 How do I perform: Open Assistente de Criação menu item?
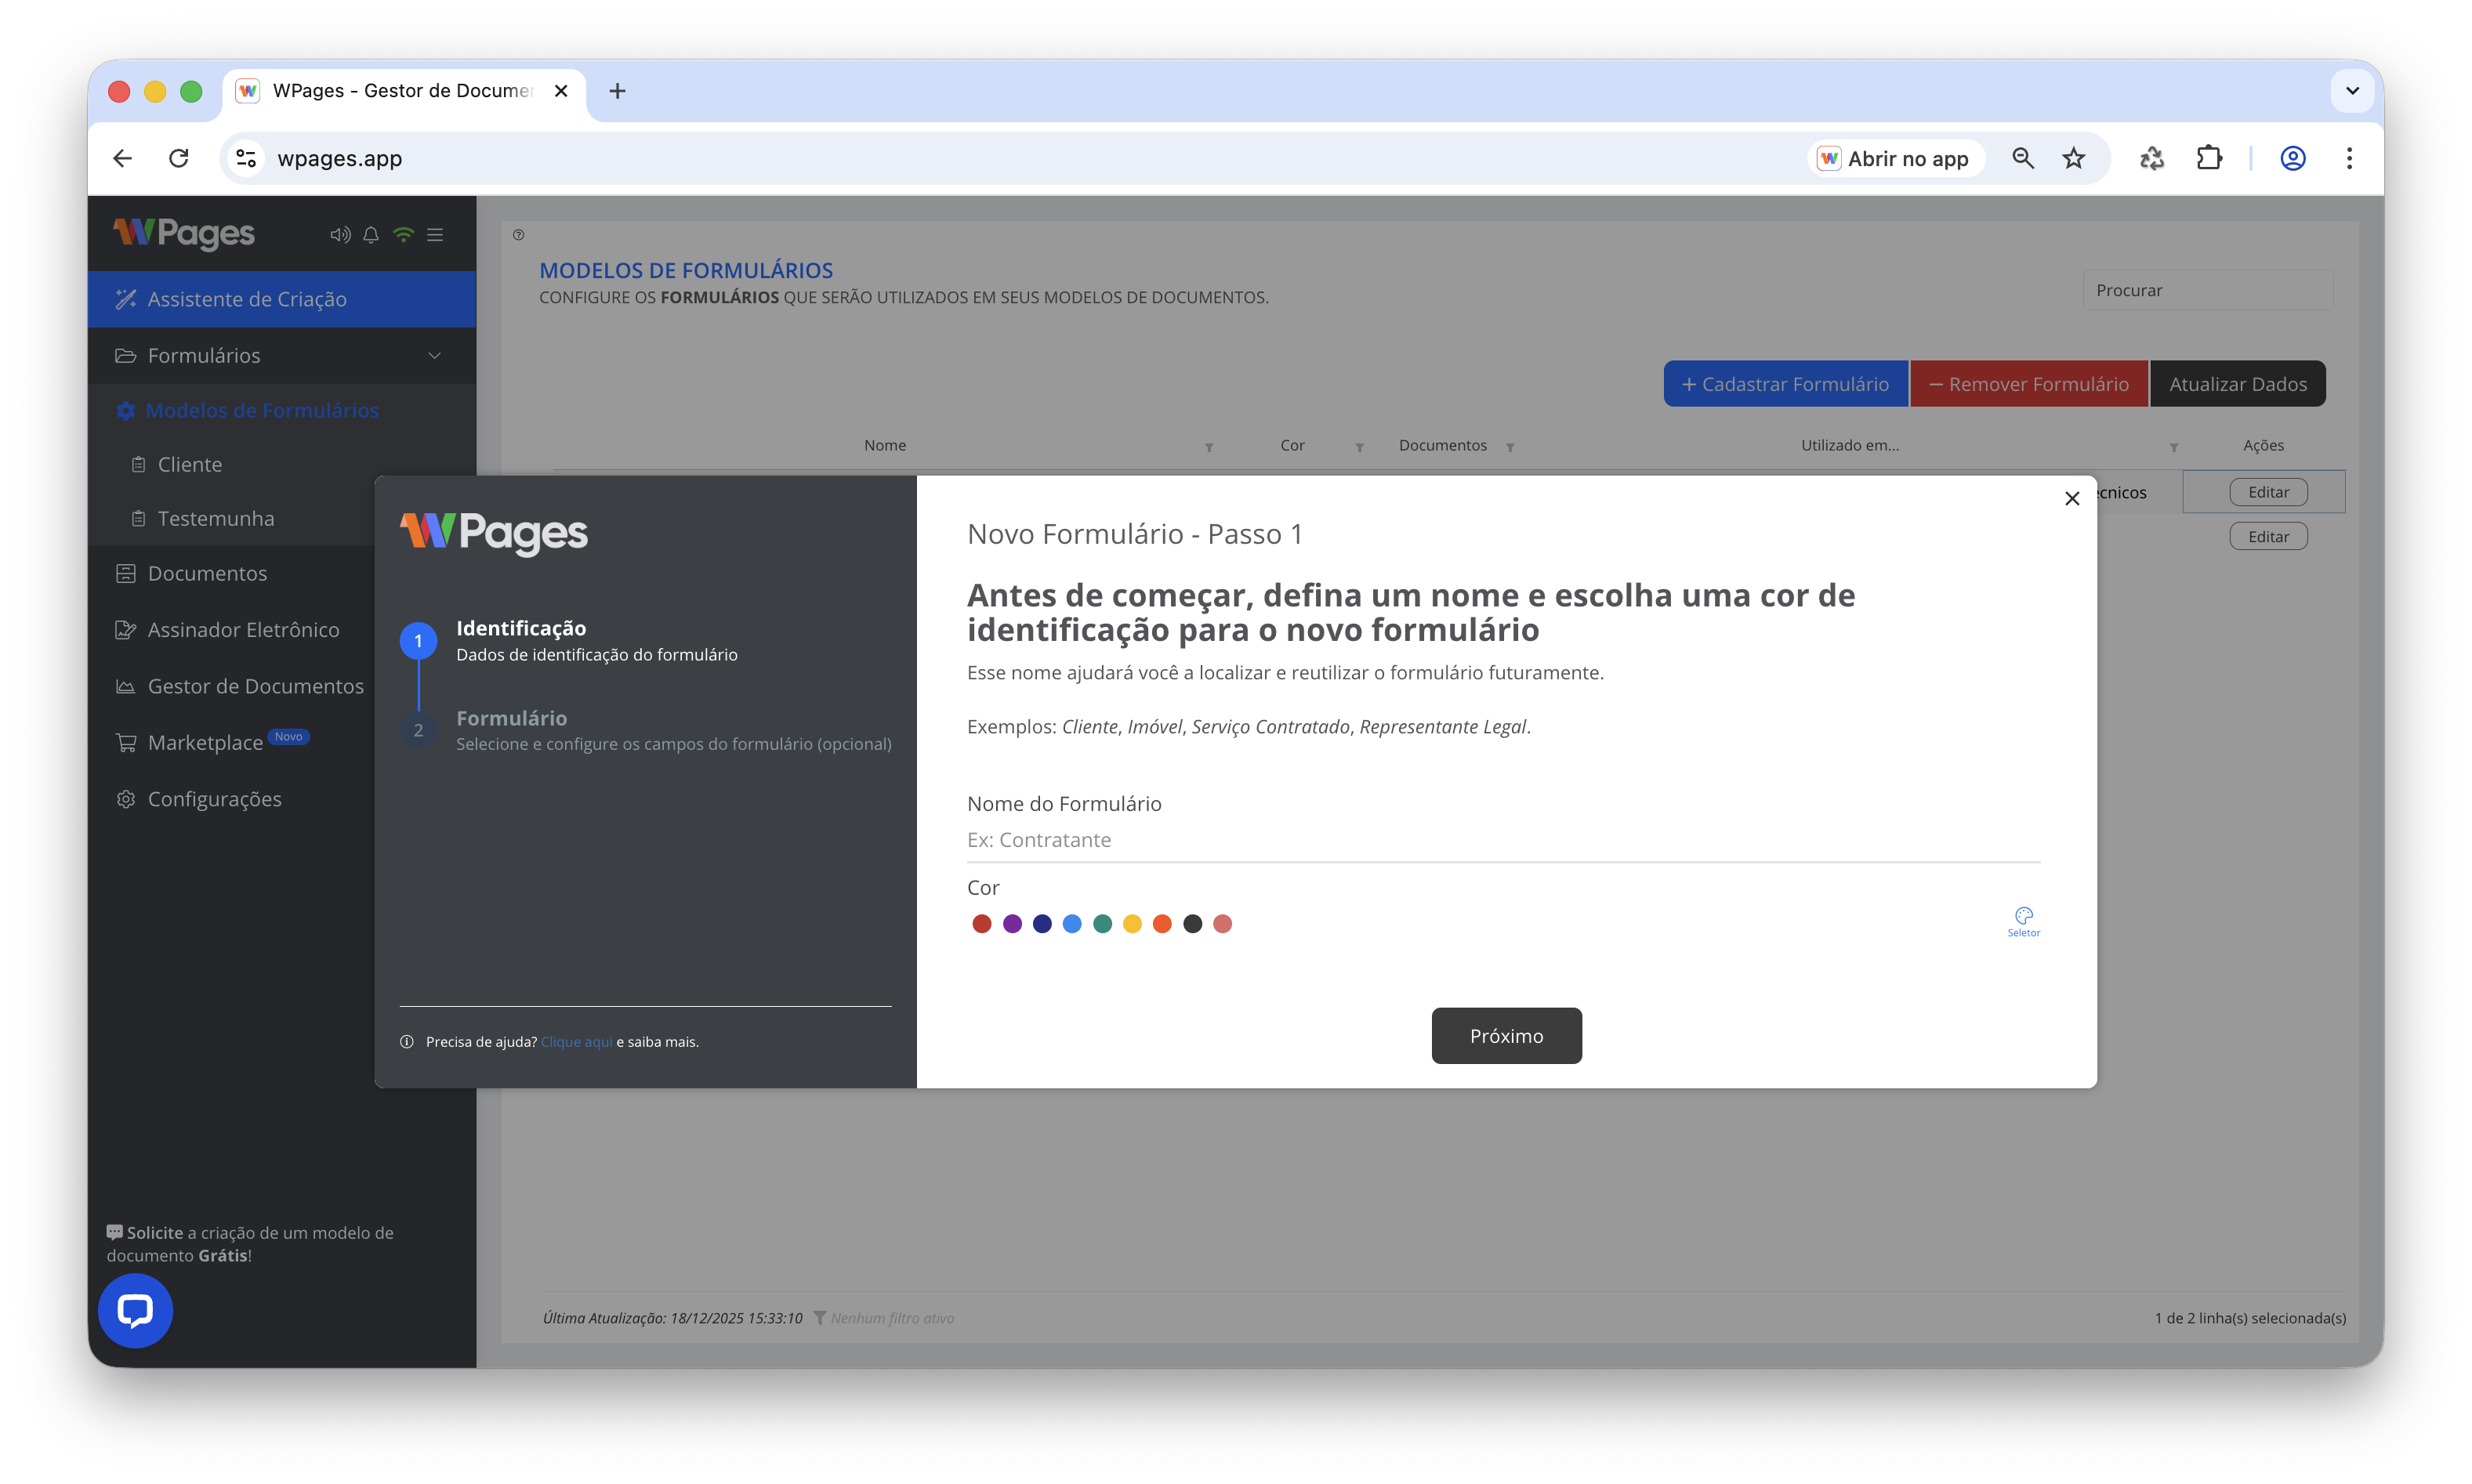(247, 299)
